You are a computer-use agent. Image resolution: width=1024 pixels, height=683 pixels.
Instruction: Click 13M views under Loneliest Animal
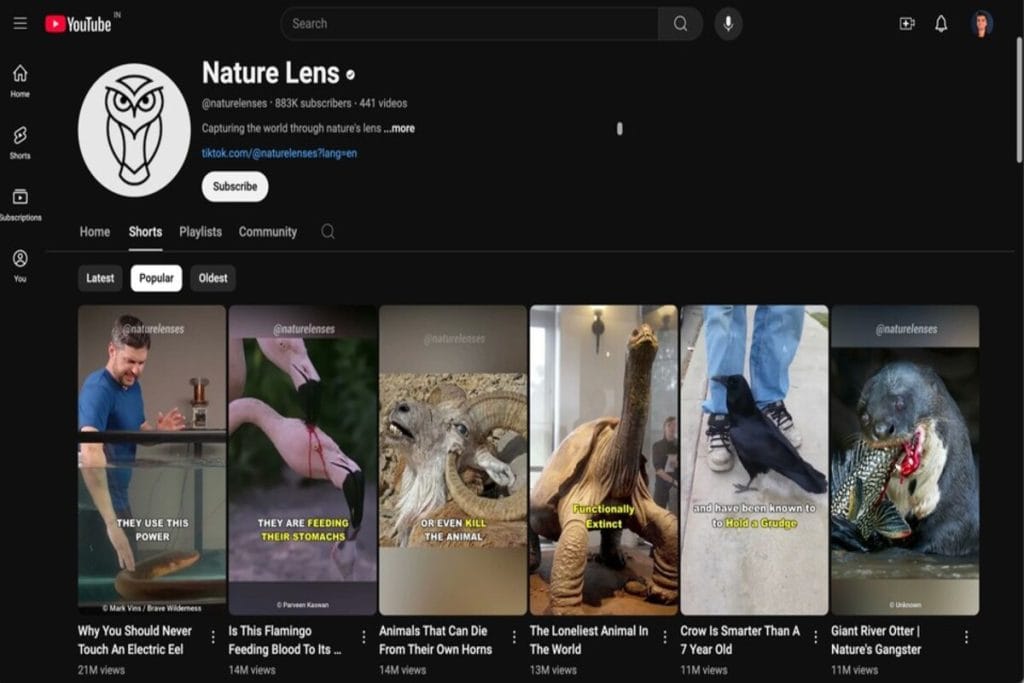(x=553, y=670)
